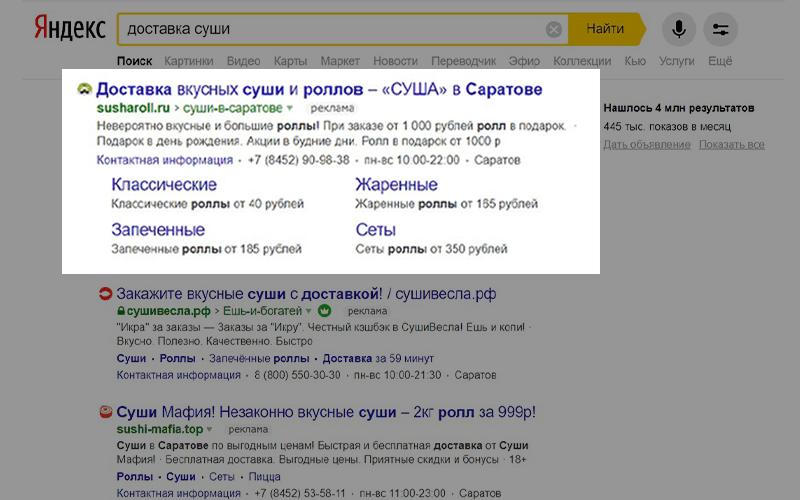Switch to Картинки tab

(x=189, y=61)
